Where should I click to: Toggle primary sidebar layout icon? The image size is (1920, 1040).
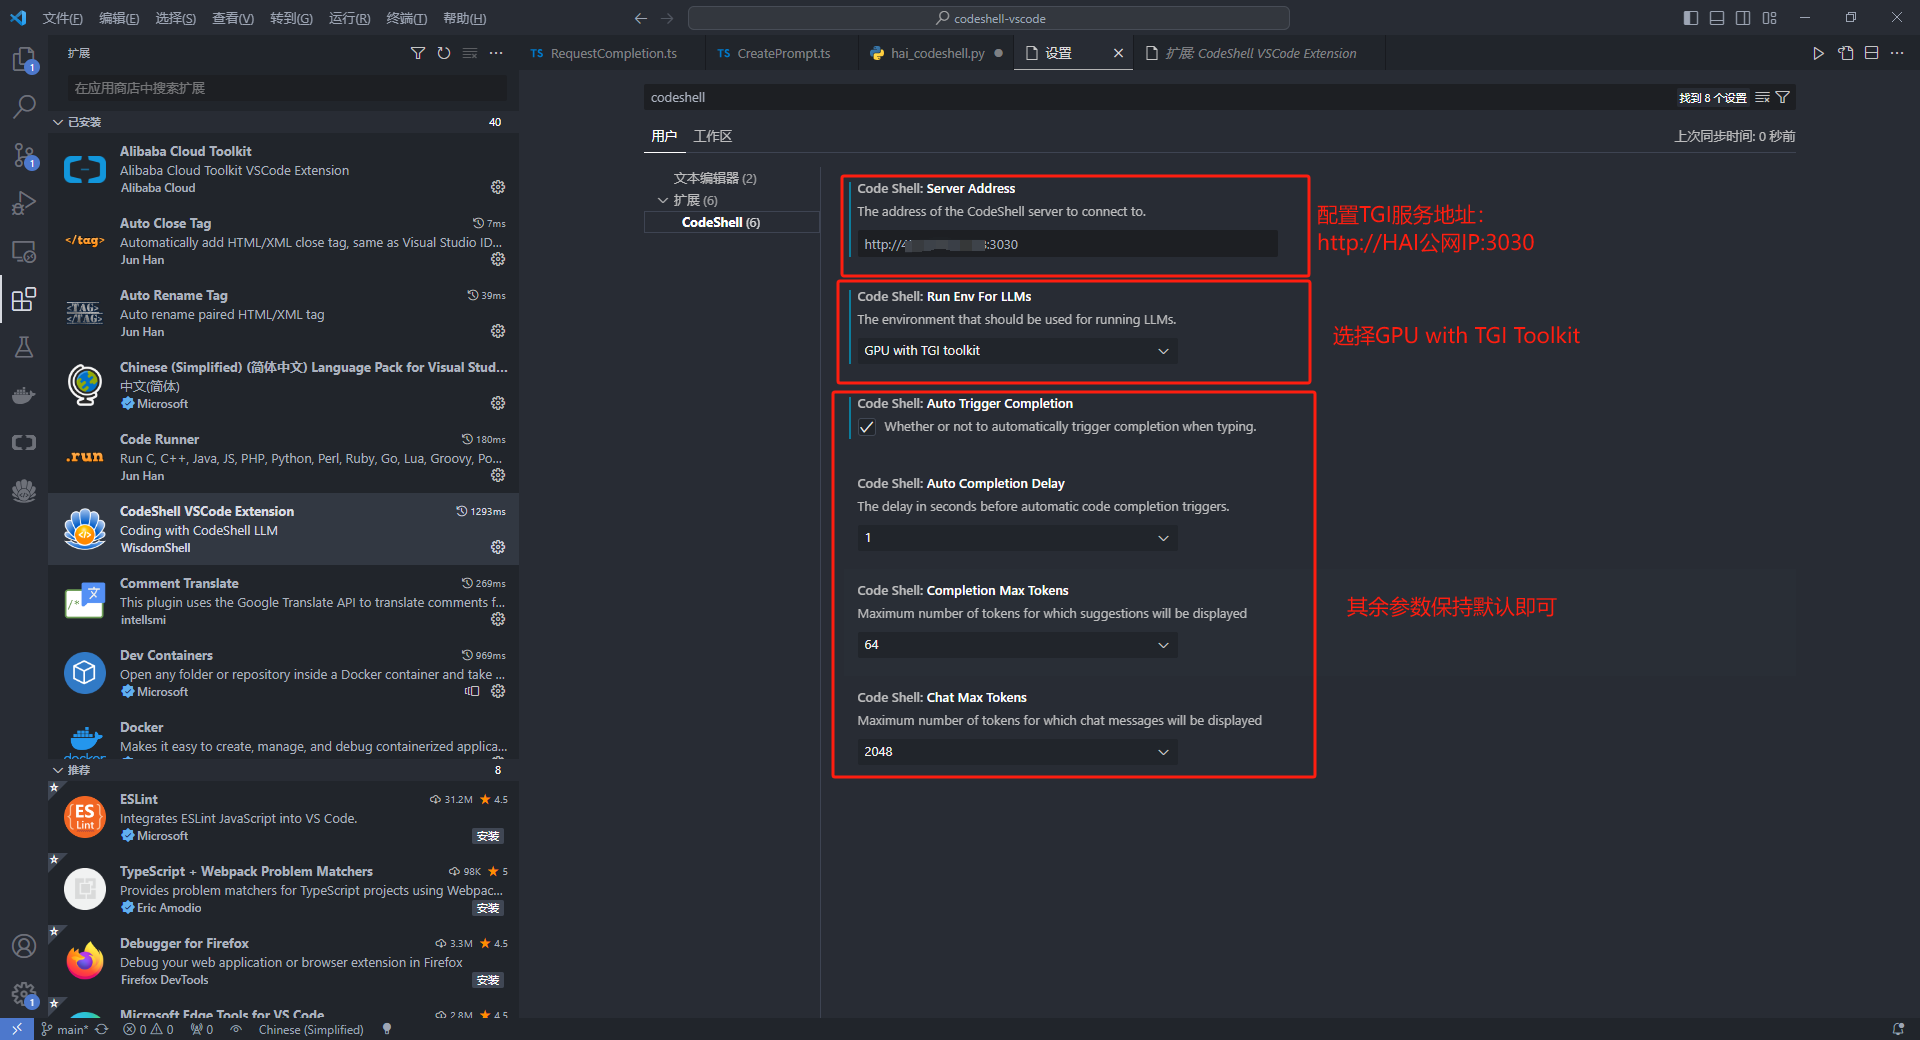point(1691,18)
